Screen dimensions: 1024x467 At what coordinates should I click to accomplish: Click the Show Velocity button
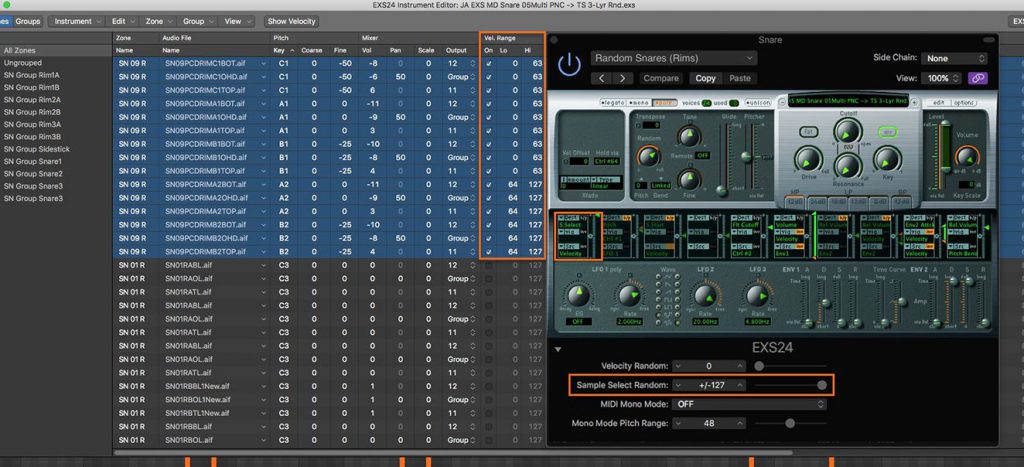(291, 21)
